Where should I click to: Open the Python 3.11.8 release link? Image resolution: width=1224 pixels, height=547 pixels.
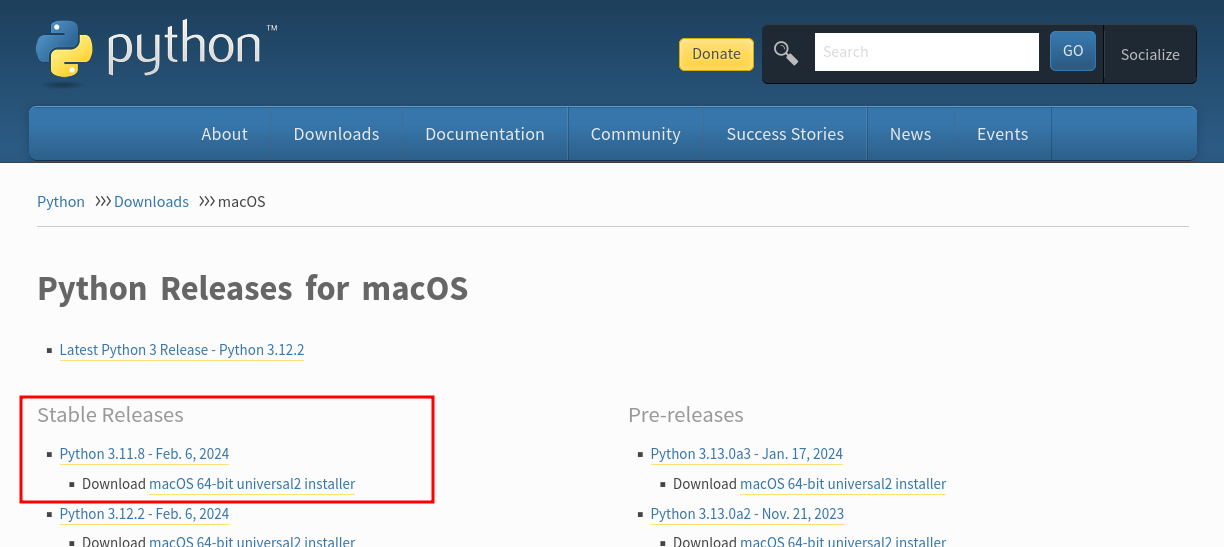(144, 454)
